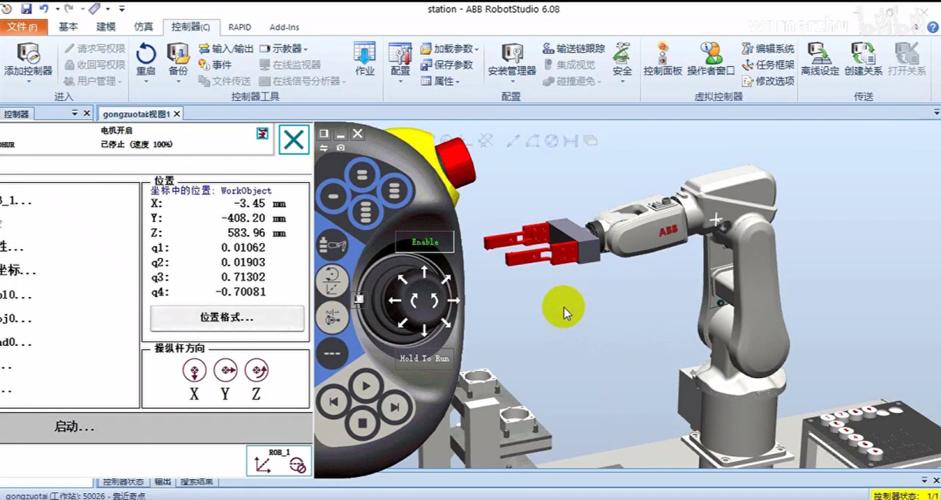
Task: Click the FlexPendant increment toggle button
Action: 332,354
